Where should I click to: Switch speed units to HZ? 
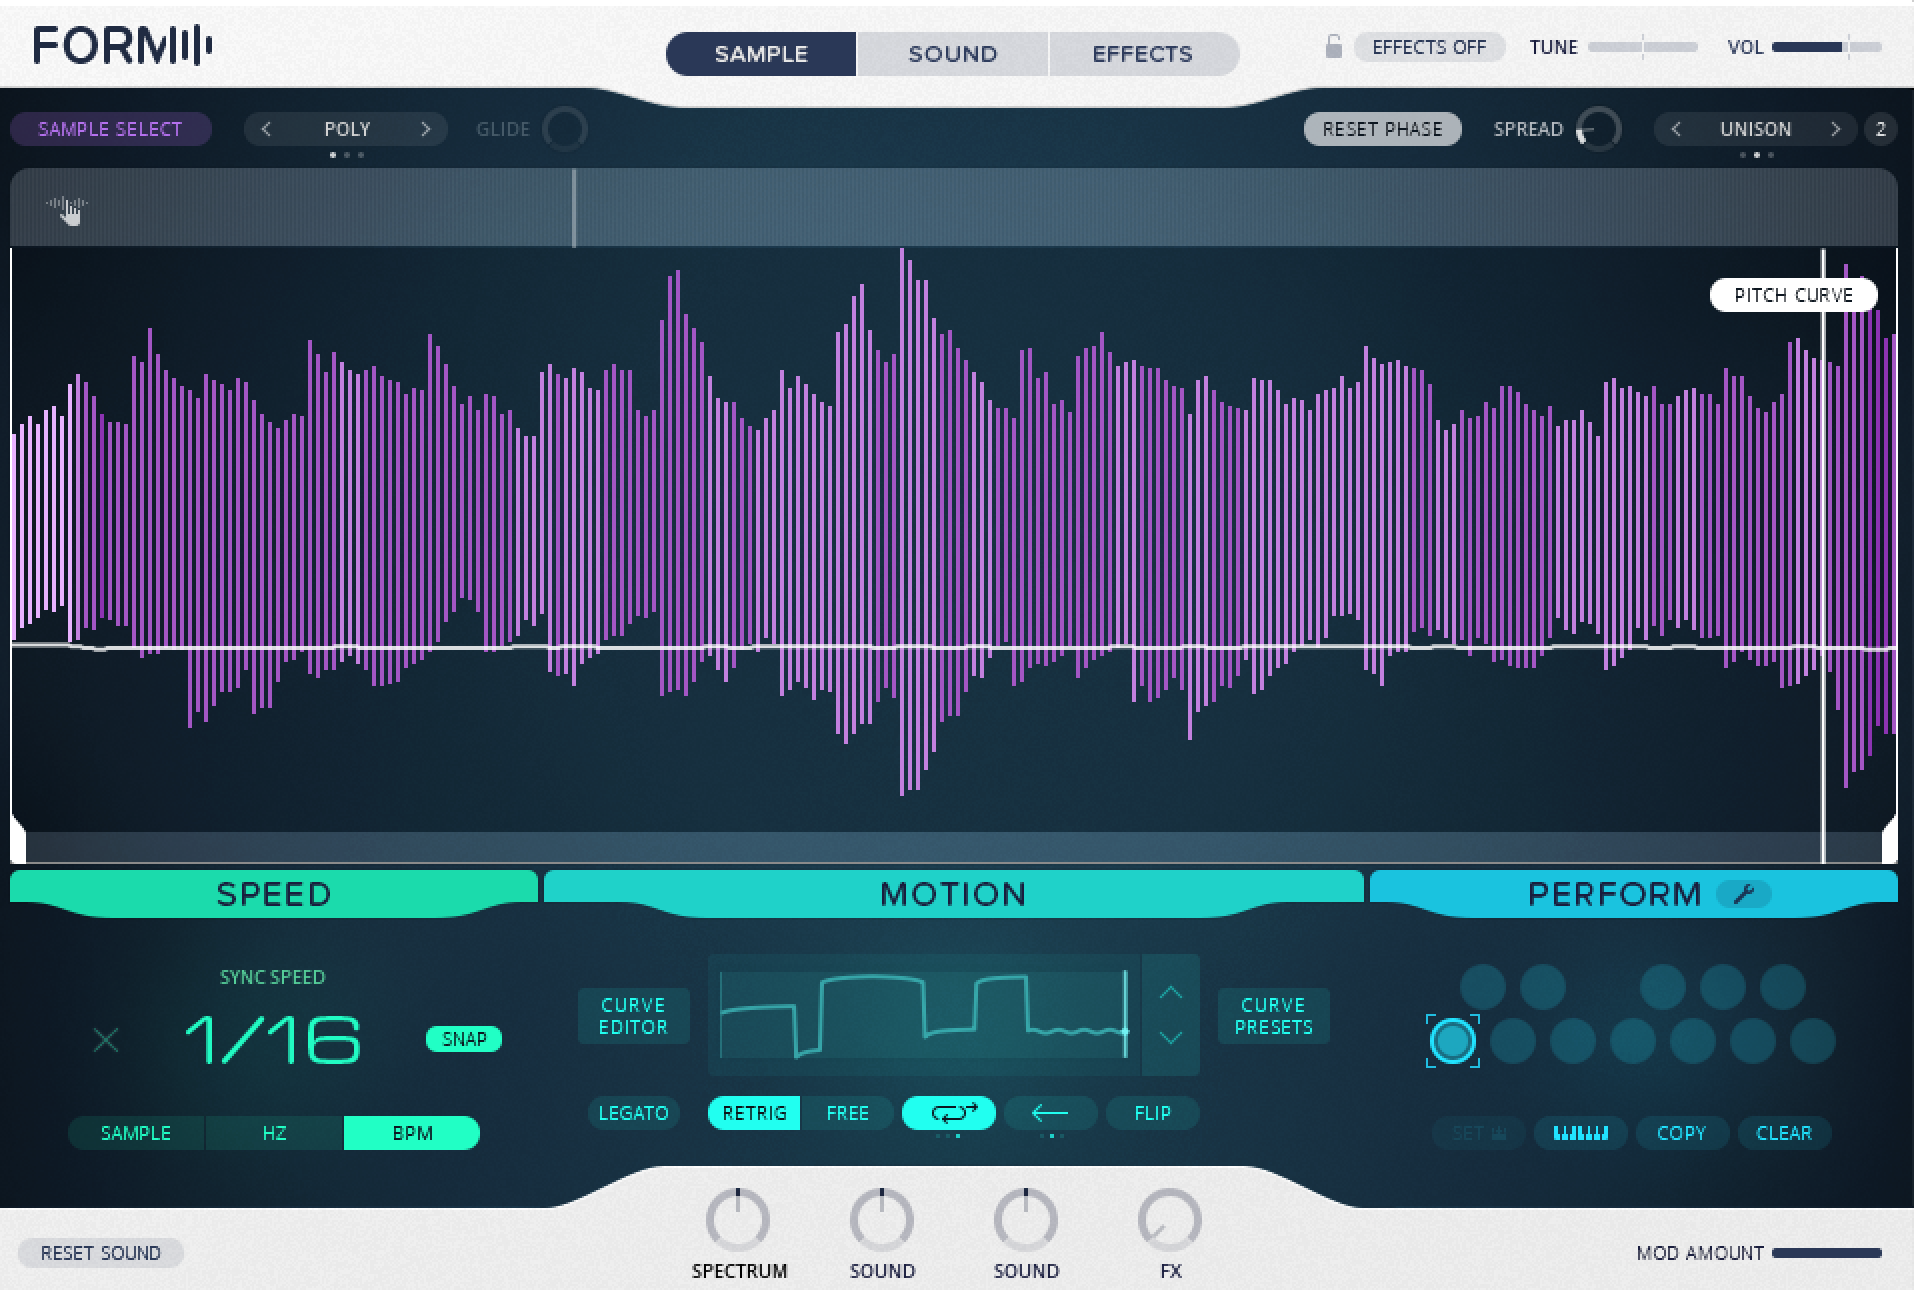(273, 1132)
